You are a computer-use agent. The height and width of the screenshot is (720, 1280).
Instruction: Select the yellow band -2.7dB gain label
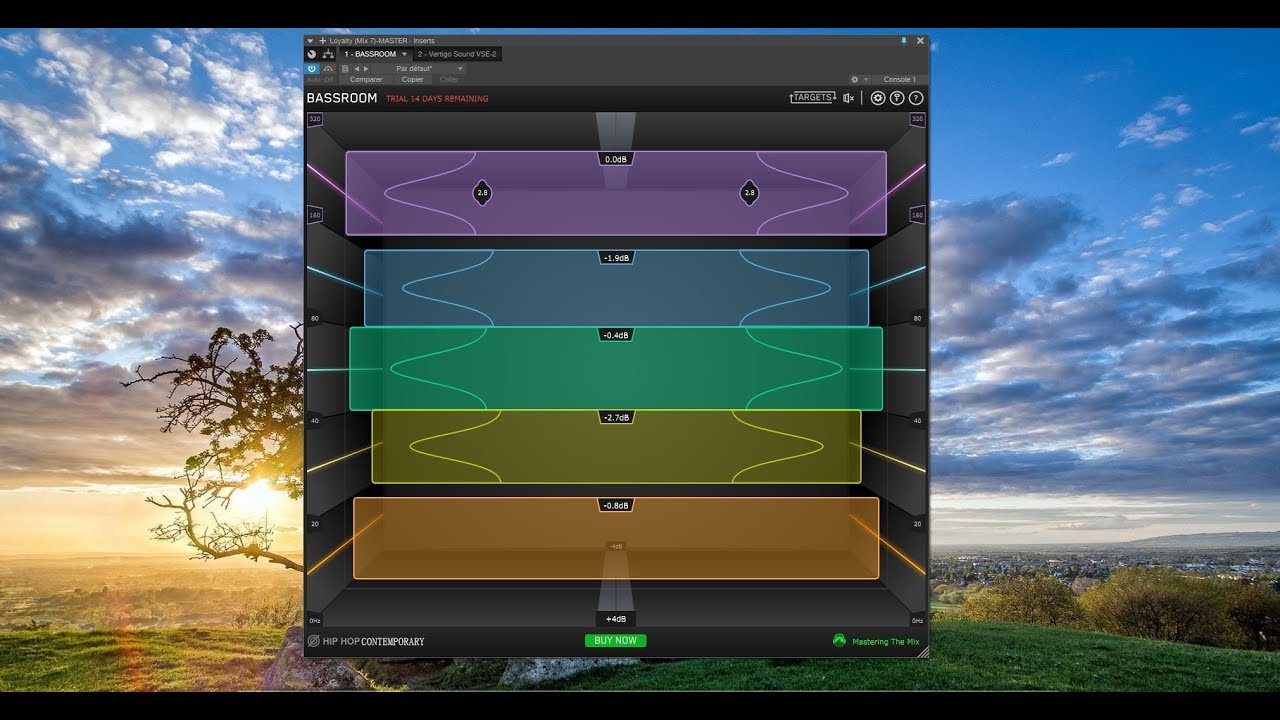coord(616,417)
